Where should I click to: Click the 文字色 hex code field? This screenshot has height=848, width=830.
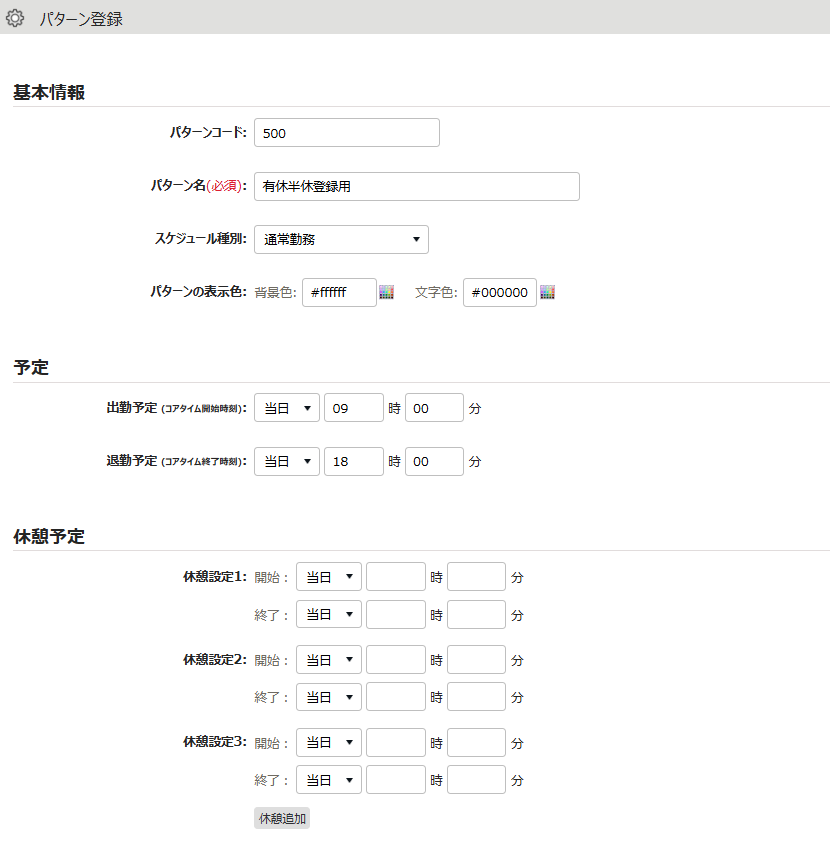(x=499, y=292)
